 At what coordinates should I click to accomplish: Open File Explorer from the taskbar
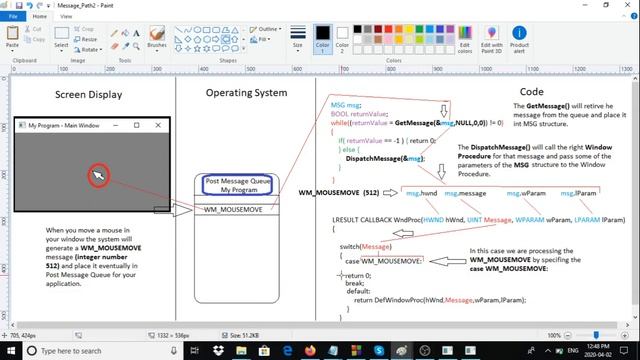[x=241, y=351]
